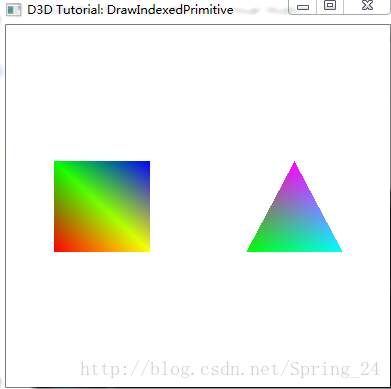Click the D3D Tutorial window app icon
This screenshot has width=391, height=389.
(14, 10)
